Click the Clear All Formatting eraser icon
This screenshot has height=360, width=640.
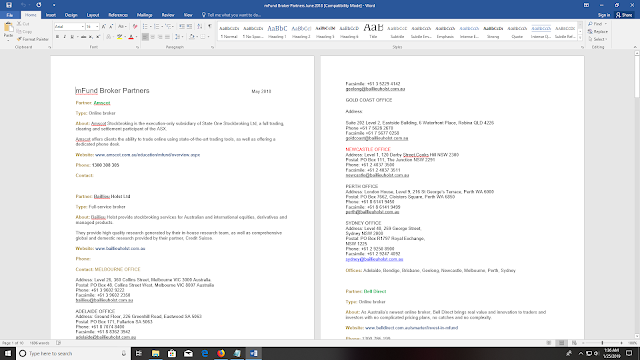(135, 27)
